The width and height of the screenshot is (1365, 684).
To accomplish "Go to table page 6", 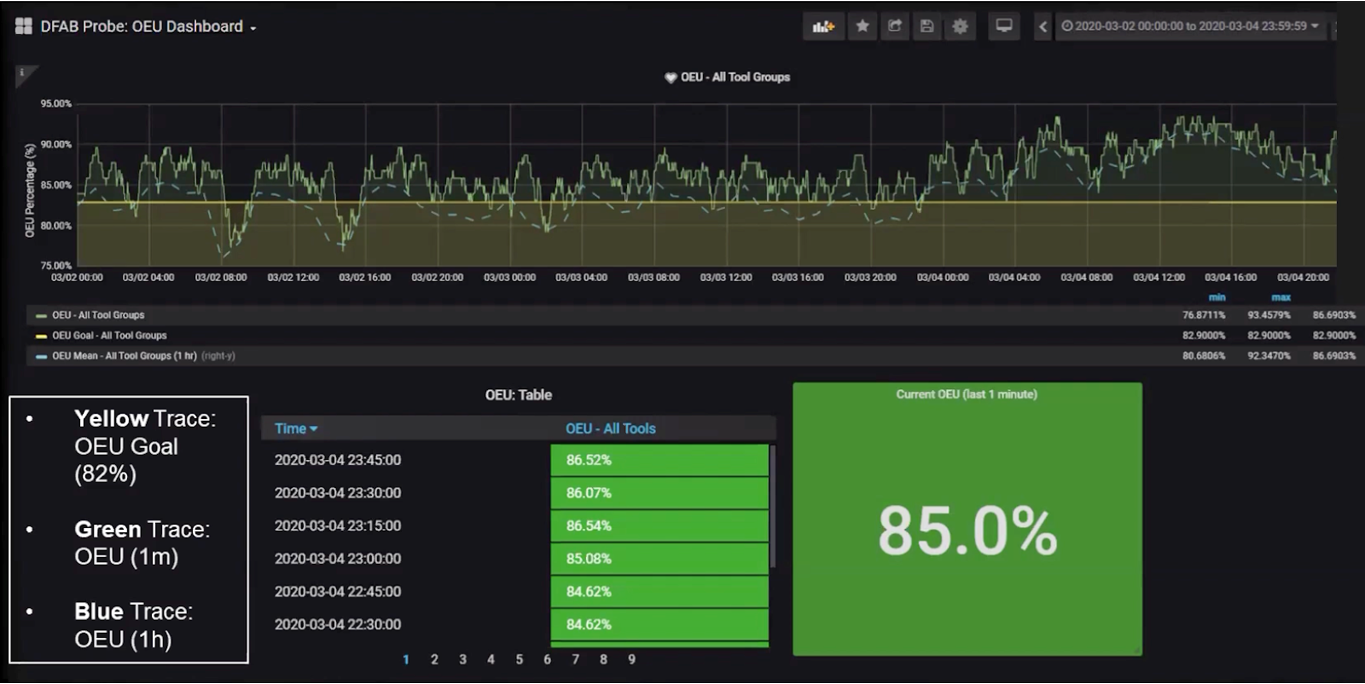I will pyautogui.click(x=547, y=659).
